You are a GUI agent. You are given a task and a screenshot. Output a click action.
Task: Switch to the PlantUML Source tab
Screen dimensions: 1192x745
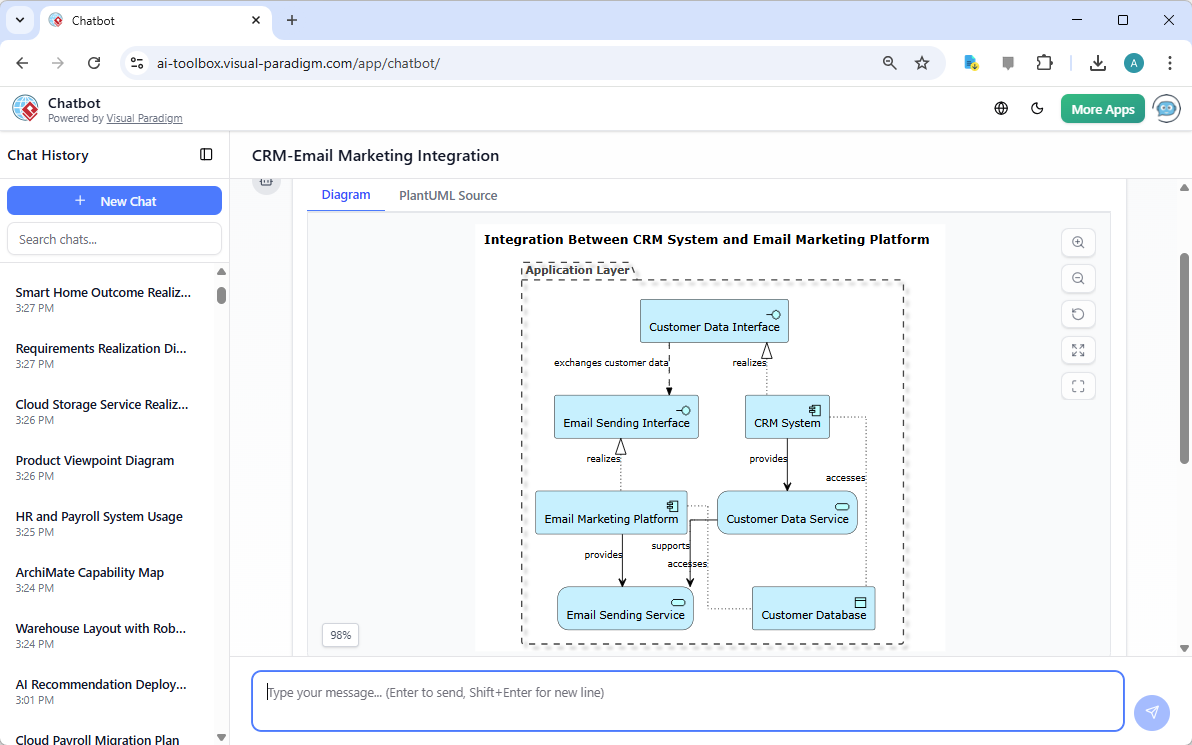coord(447,195)
